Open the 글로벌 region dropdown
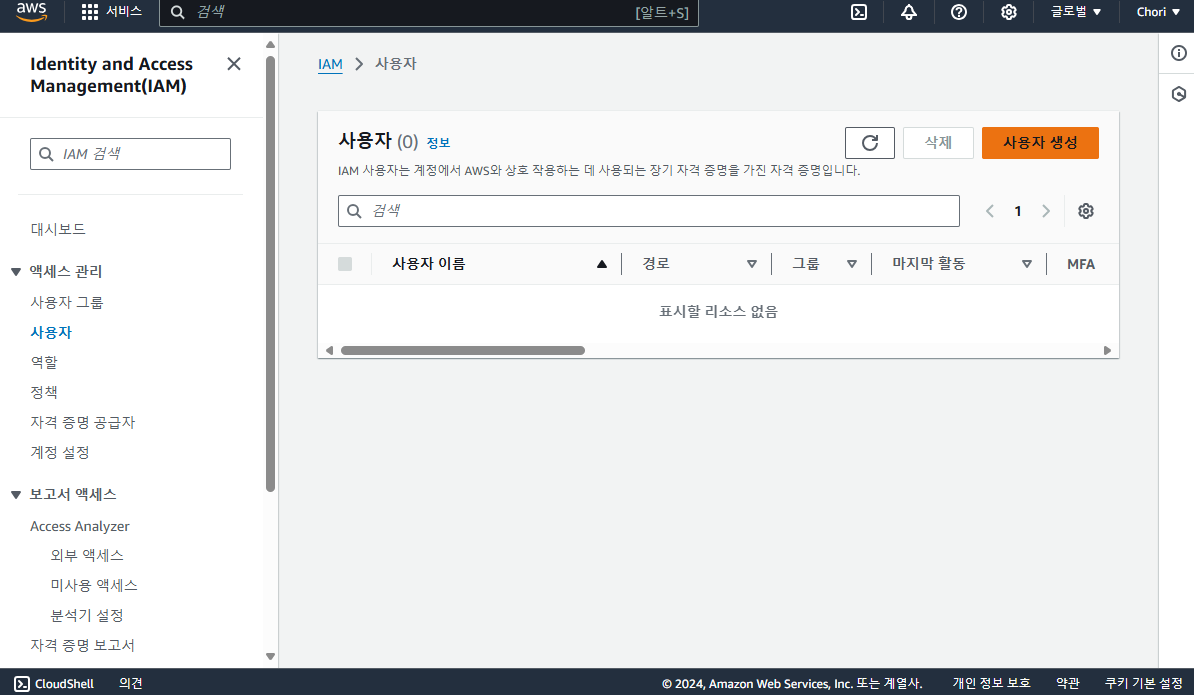Viewport: 1194px width, 695px height. pyautogui.click(x=1076, y=12)
